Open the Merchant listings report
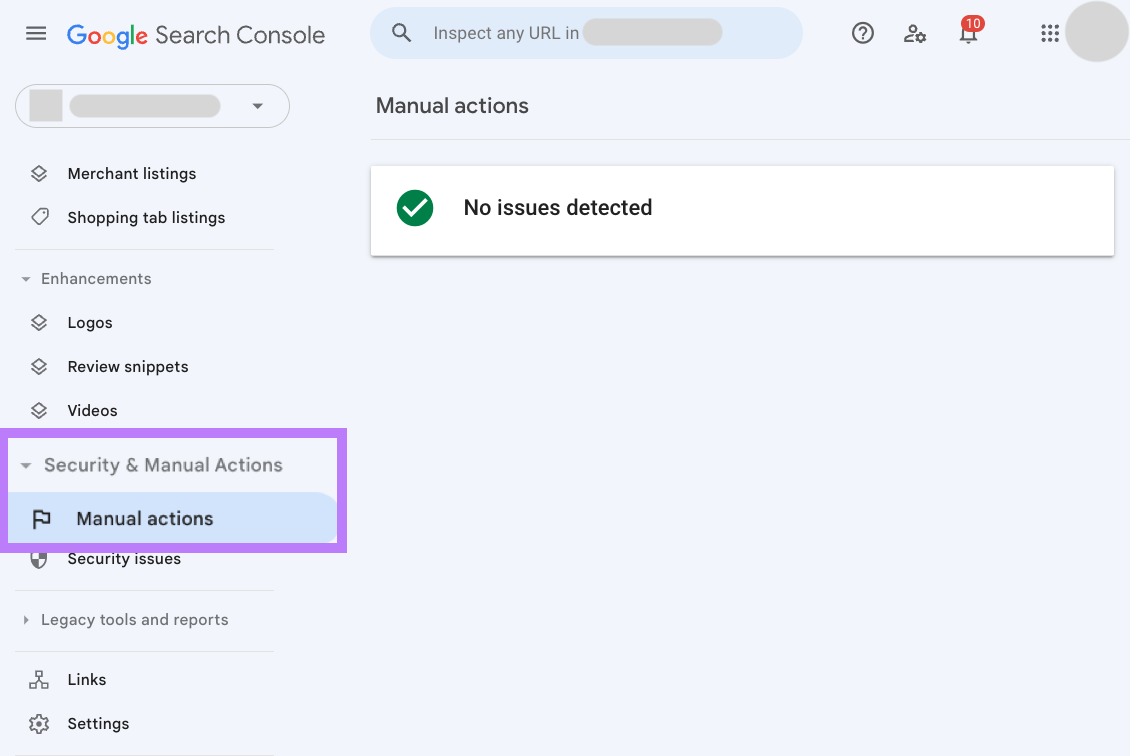Screen dimensions: 1130x756 [x=131, y=173]
